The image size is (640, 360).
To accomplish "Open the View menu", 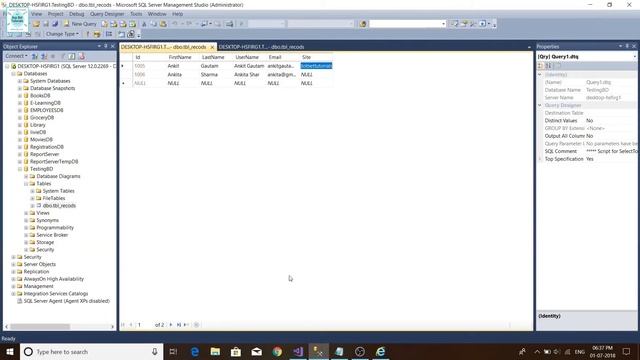I will click(x=36, y=14).
